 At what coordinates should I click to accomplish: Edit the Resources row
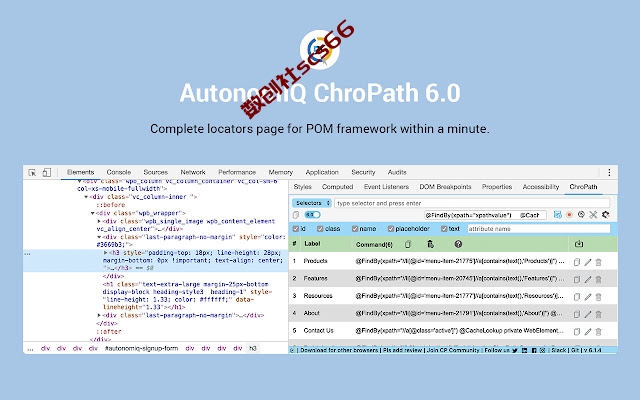click(x=588, y=297)
